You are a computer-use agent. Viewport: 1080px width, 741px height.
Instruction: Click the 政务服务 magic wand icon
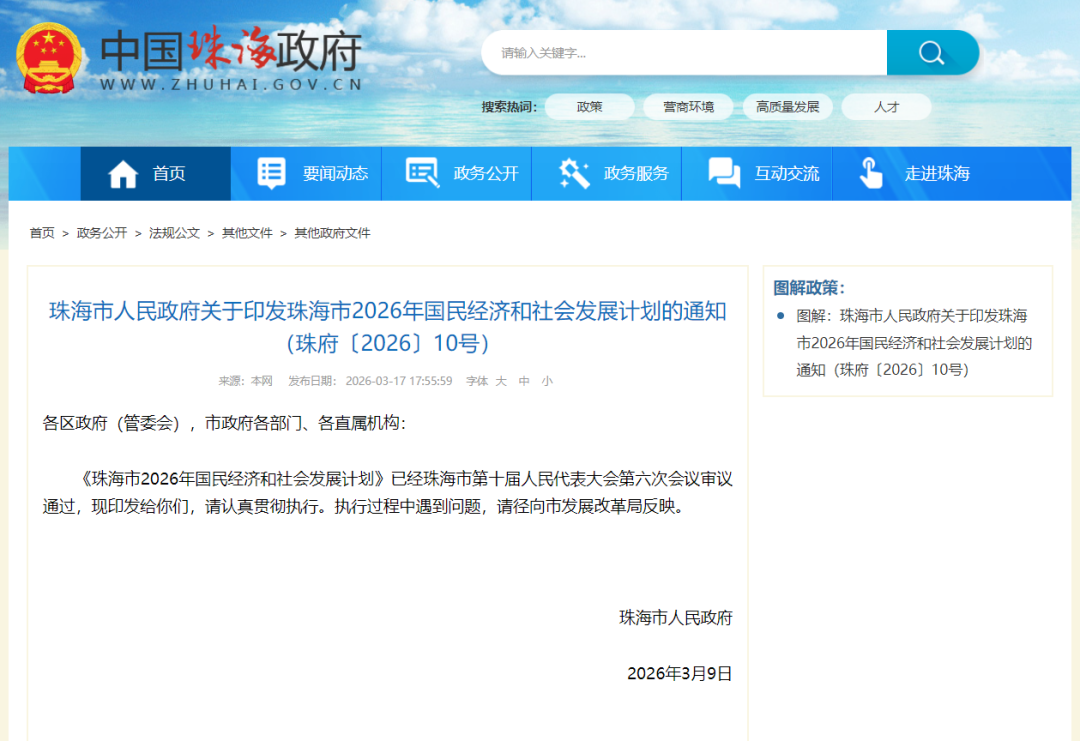(x=573, y=172)
